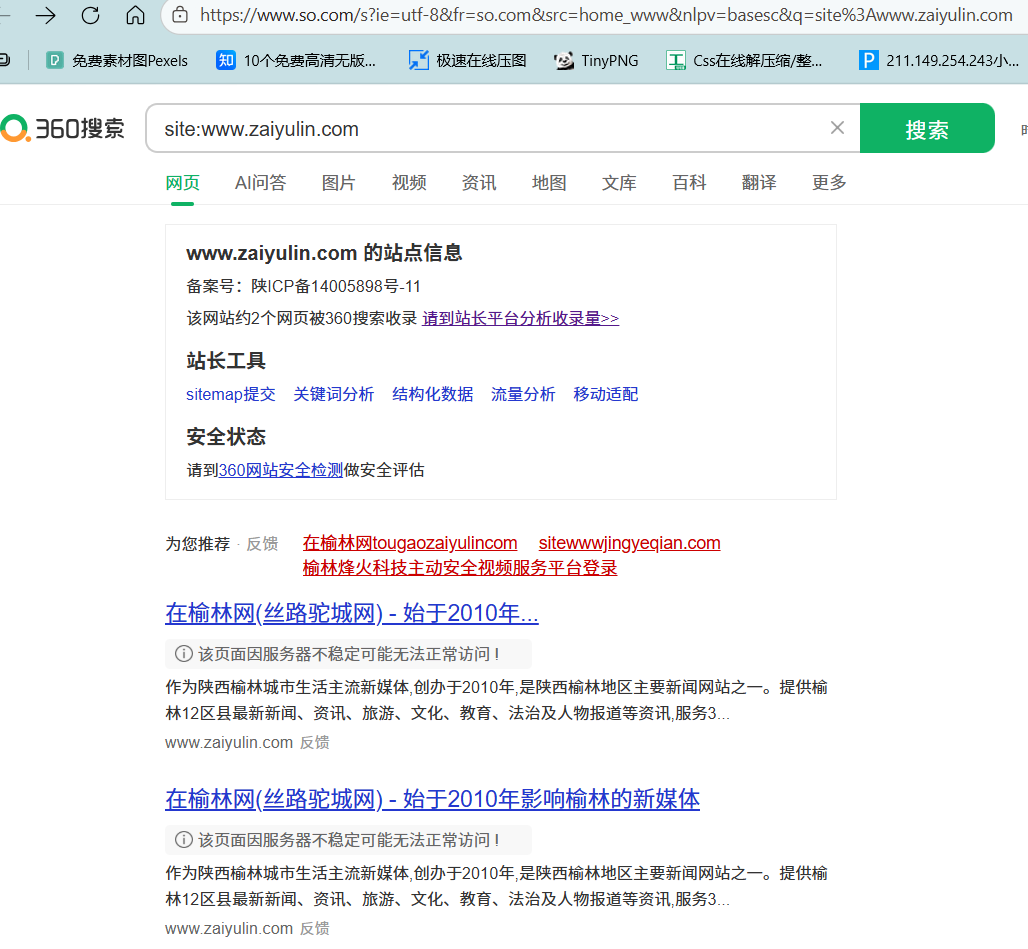1028x949 pixels.
Task: Click second result's server unstable warning
Action: pyautogui.click(x=348, y=840)
